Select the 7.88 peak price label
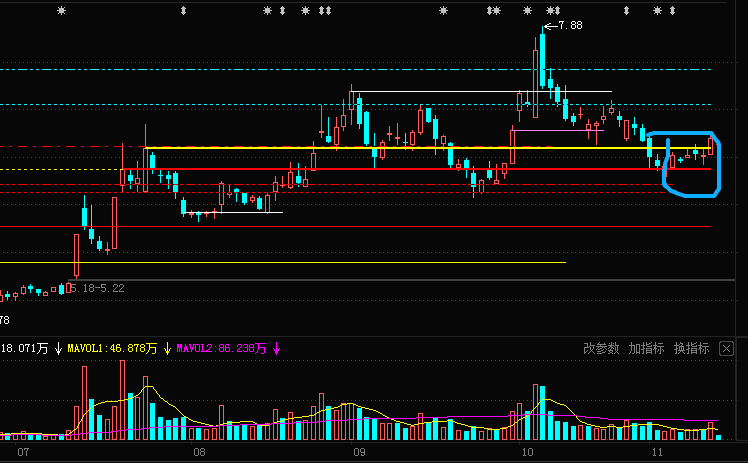 [x=571, y=25]
